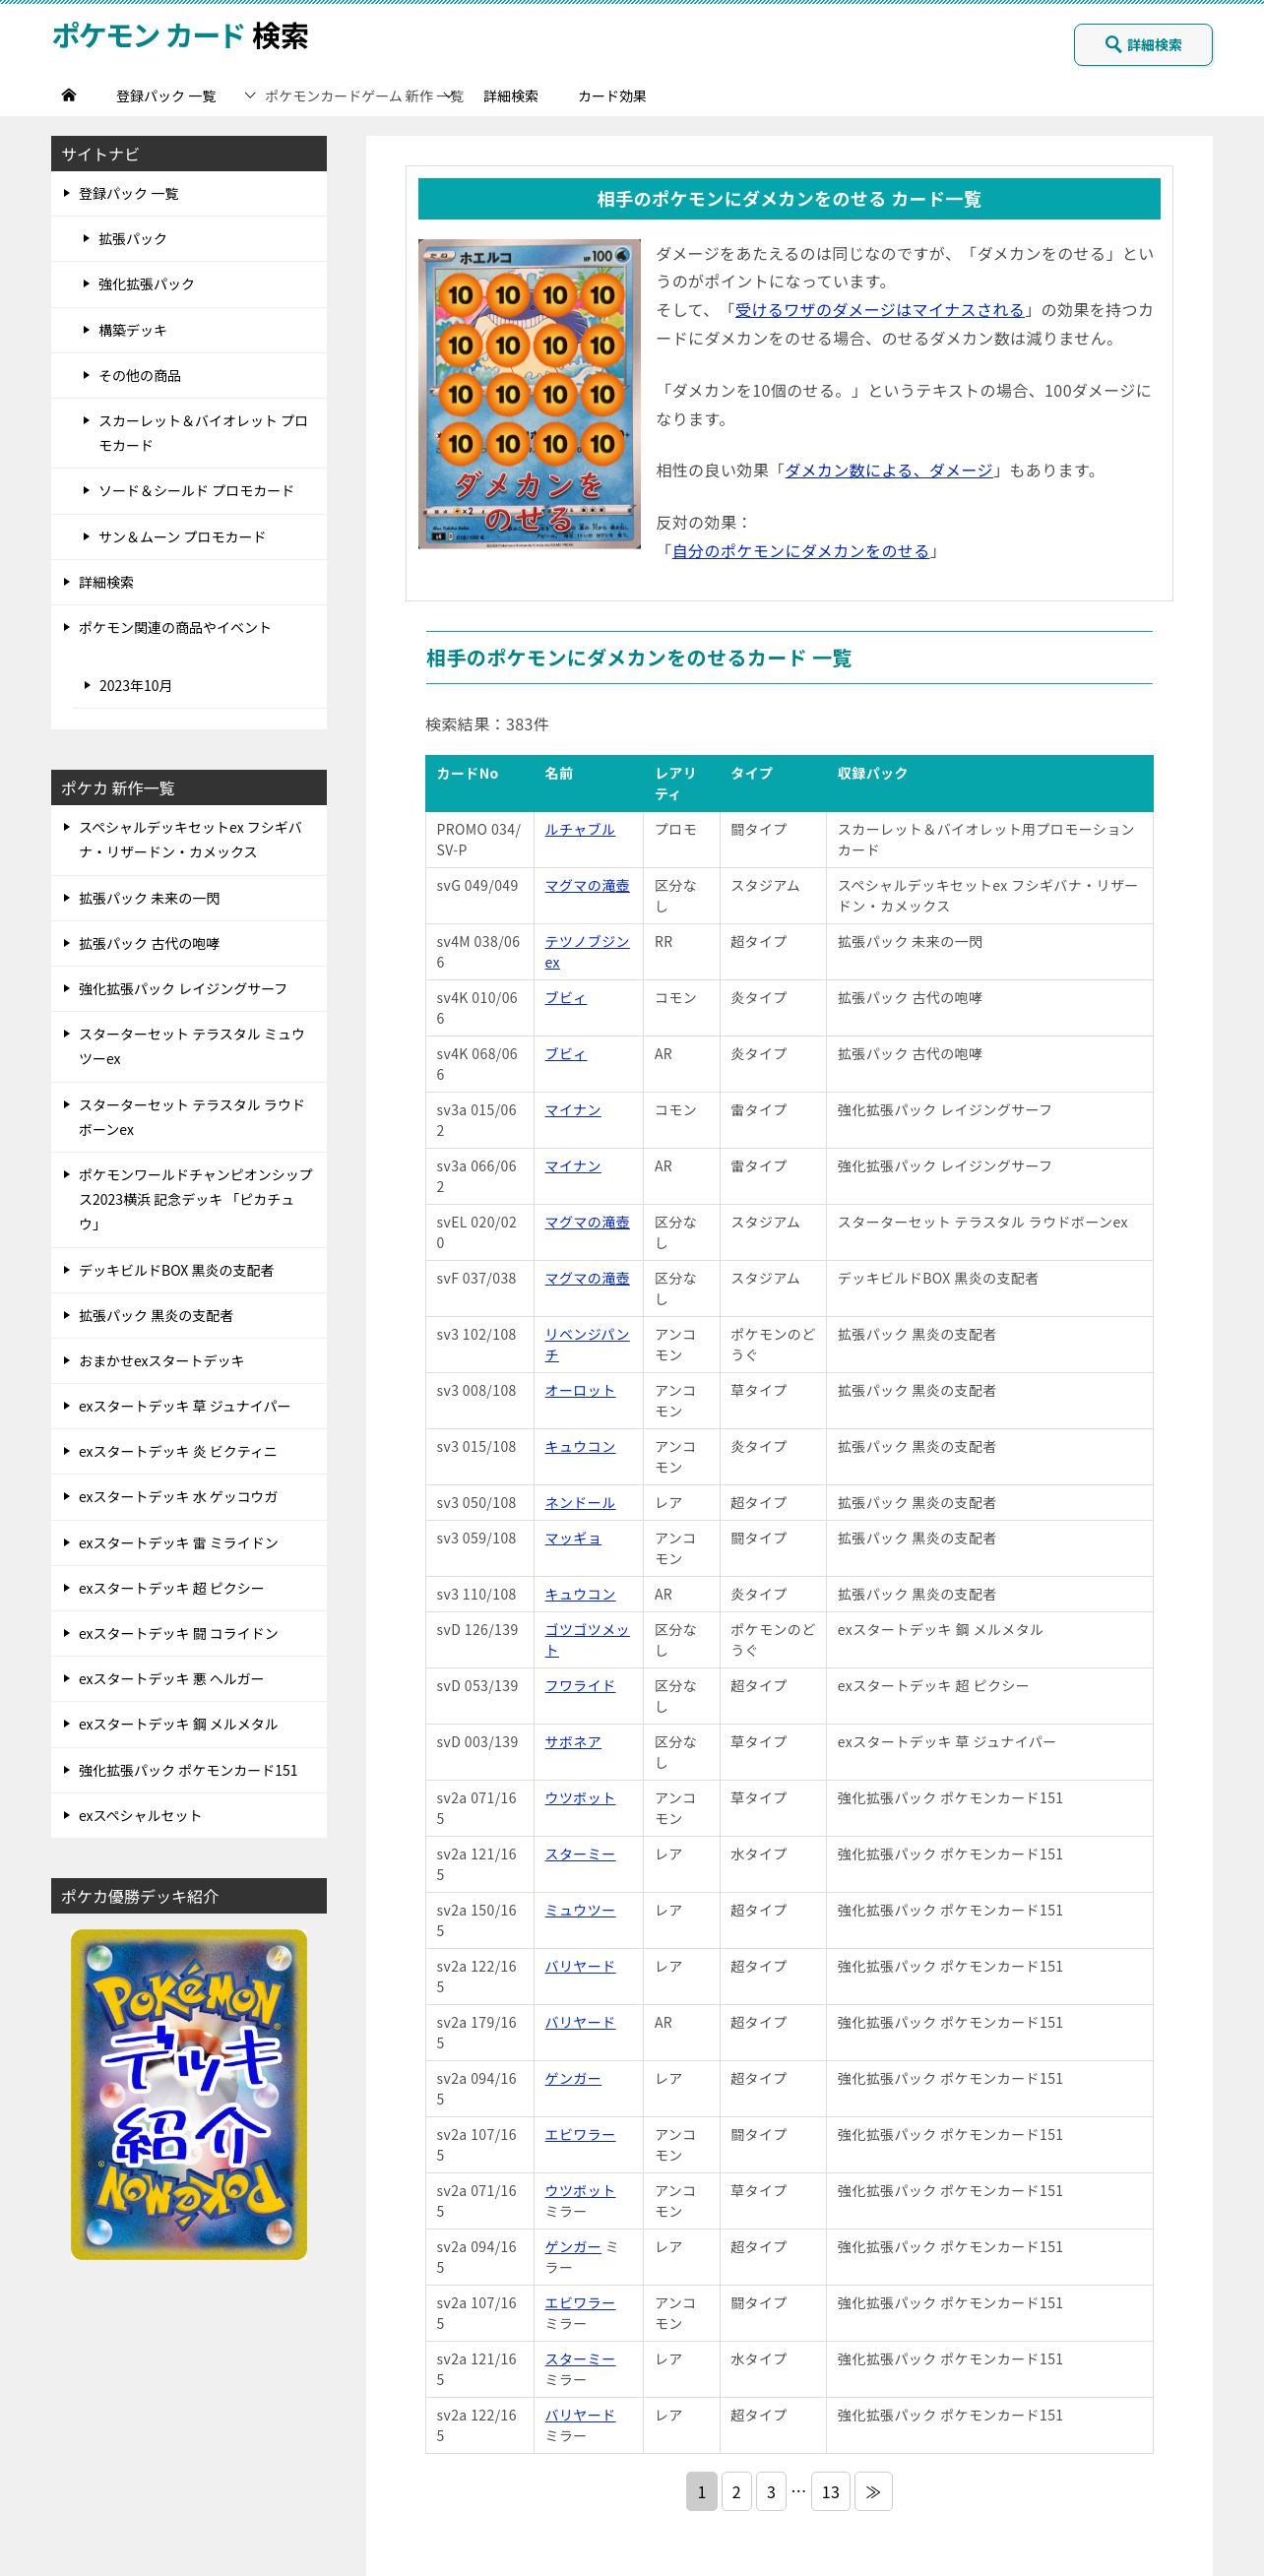Open the 詳細検索 top menu item
The image size is (1264, 2576).
click(511, 96)
